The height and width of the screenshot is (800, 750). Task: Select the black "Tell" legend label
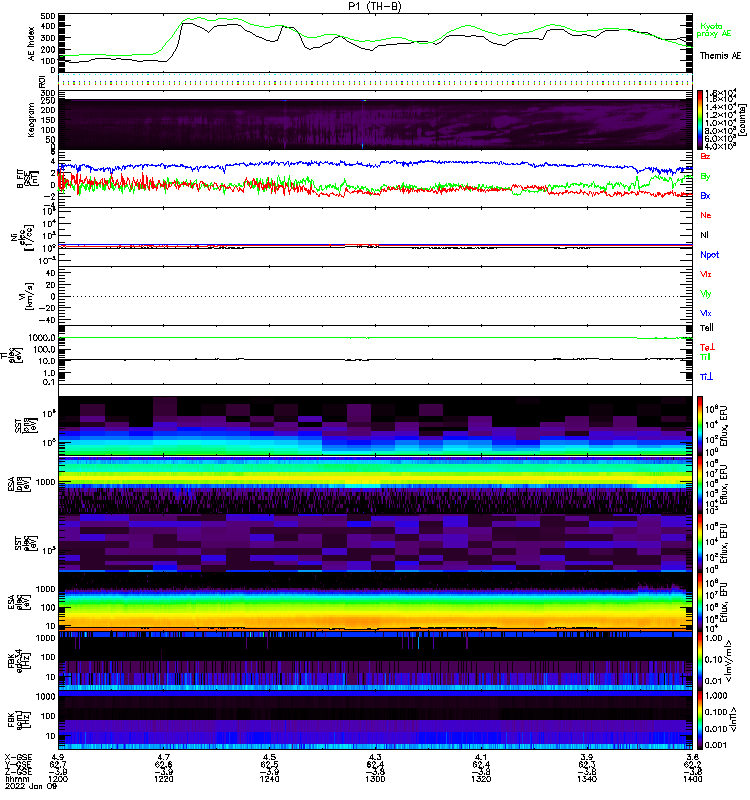click(x=707, y=328)
